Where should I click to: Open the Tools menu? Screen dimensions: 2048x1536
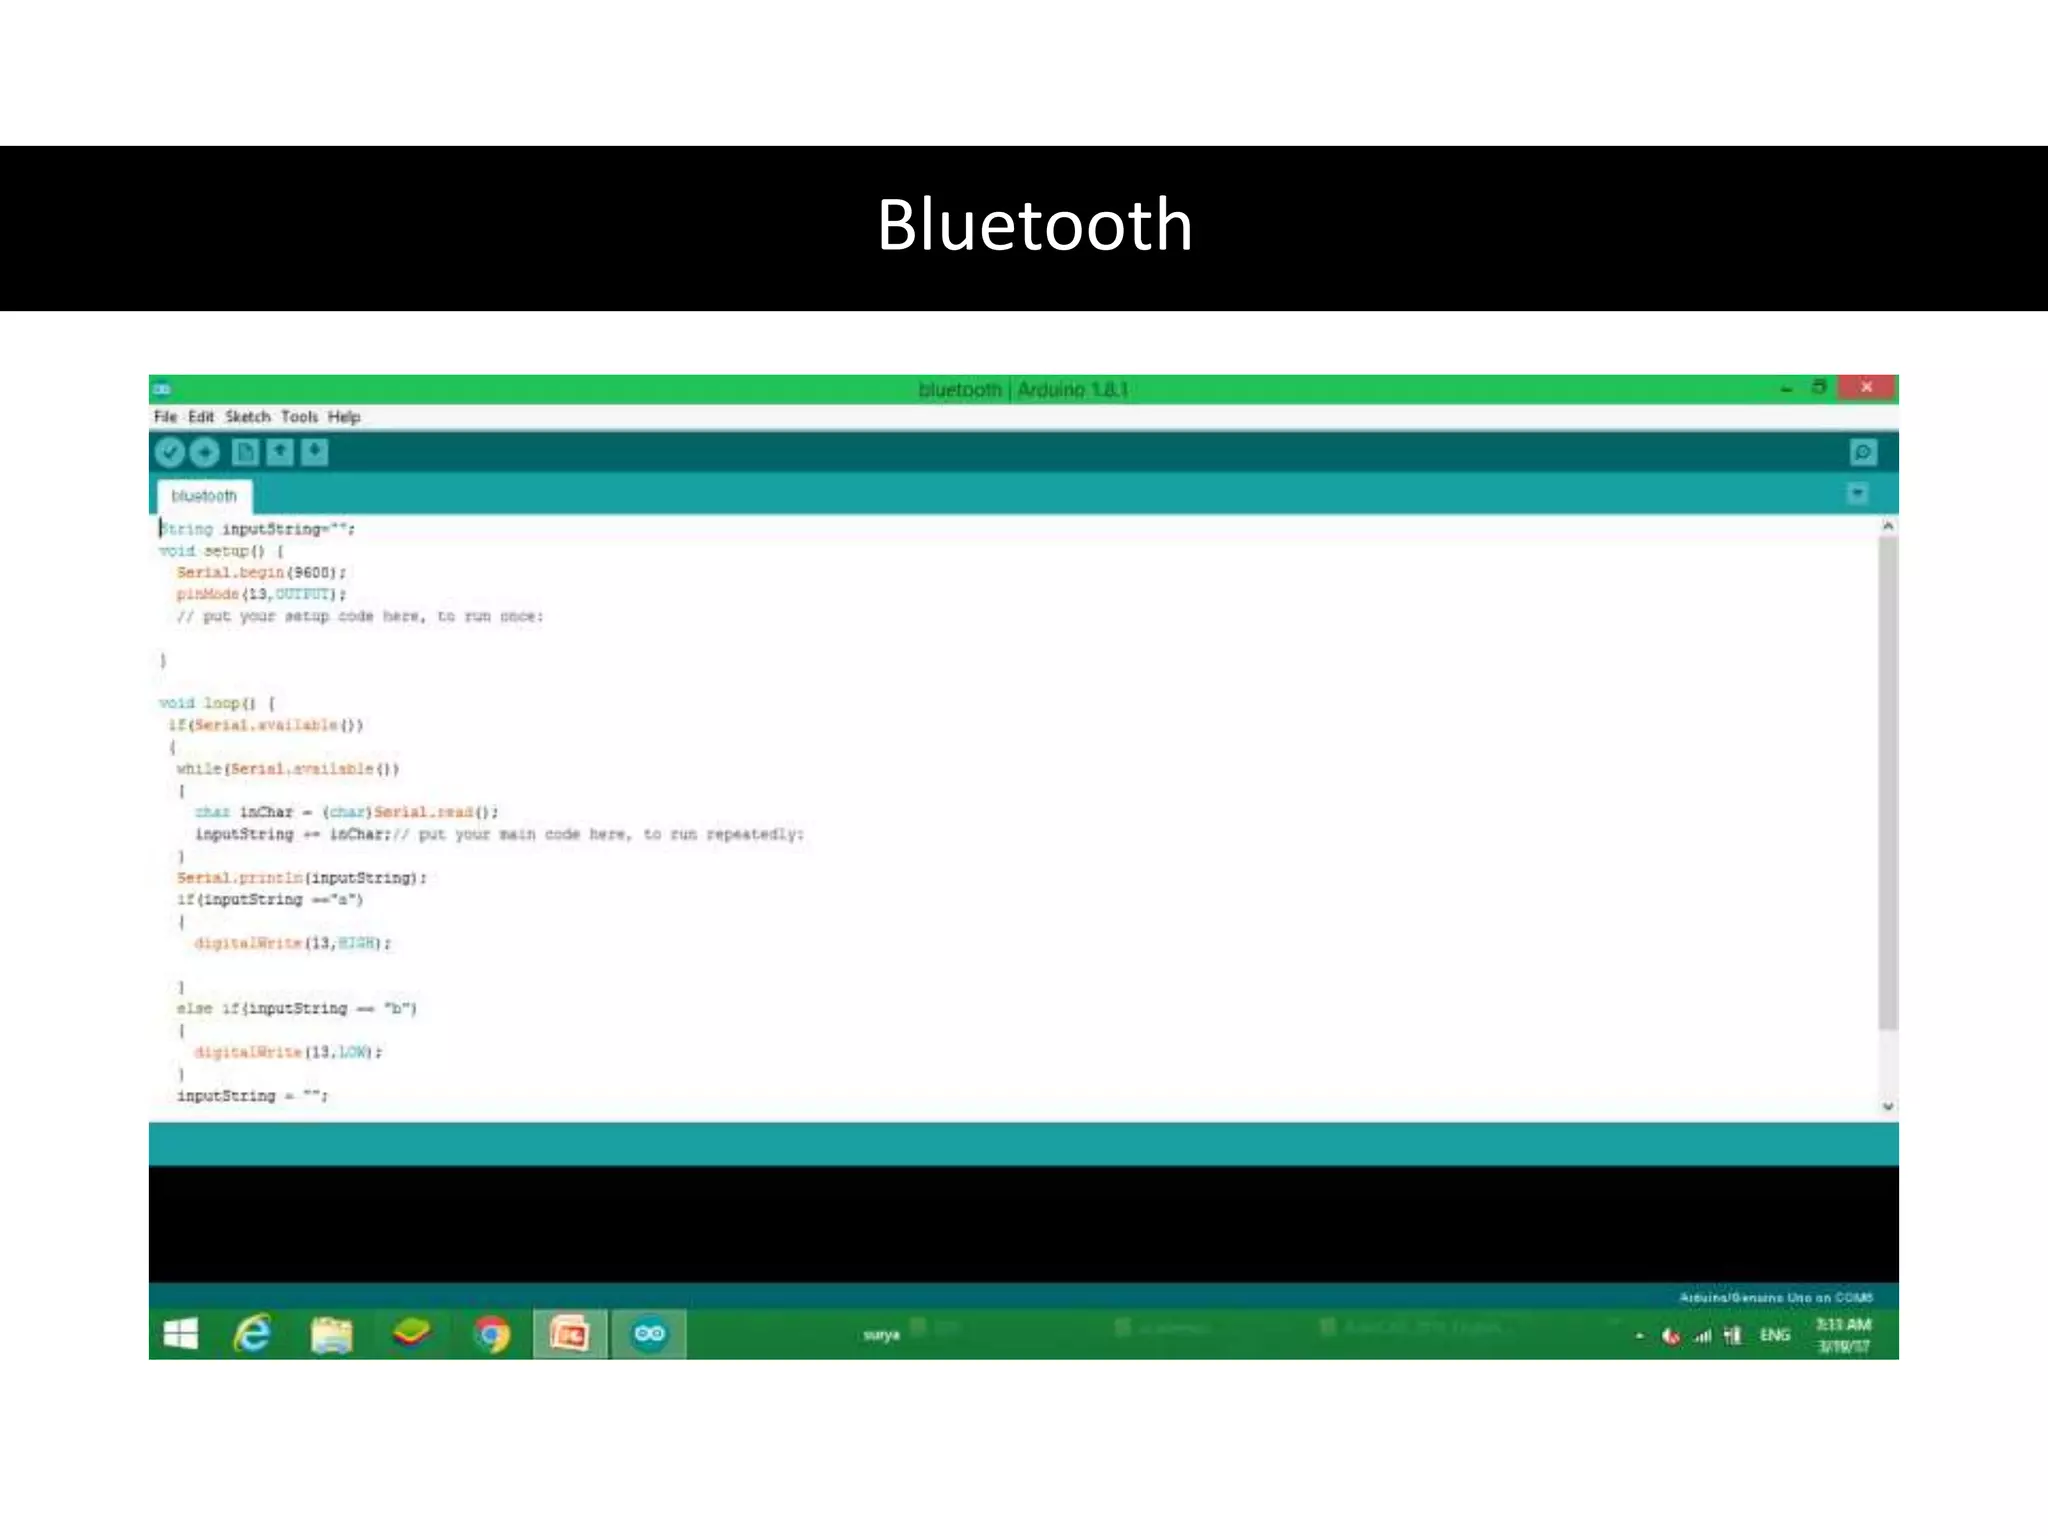coord(299,417)
